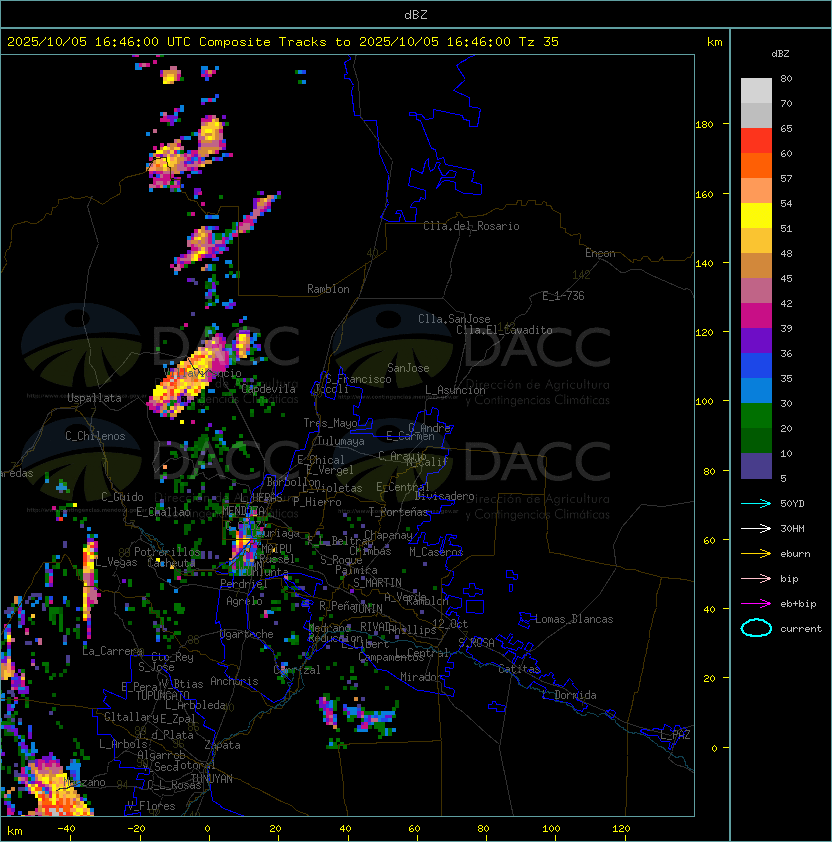Click the 'Zapata' place label

coord(222,745)
